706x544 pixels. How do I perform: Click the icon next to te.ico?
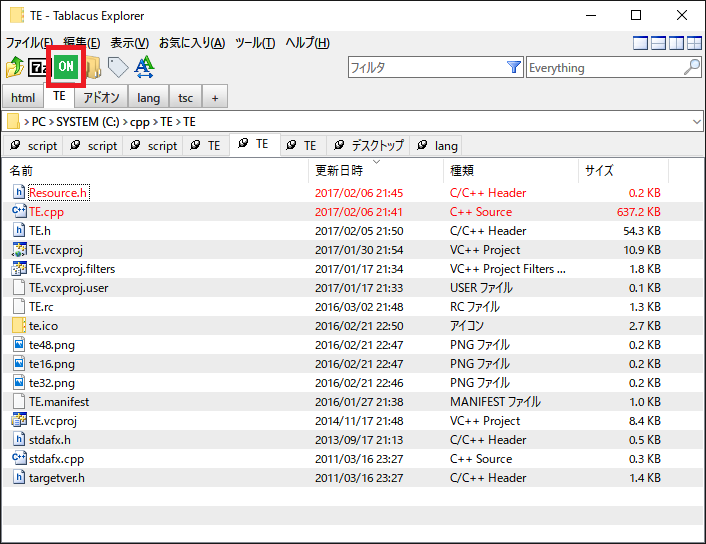coord(19,325)
